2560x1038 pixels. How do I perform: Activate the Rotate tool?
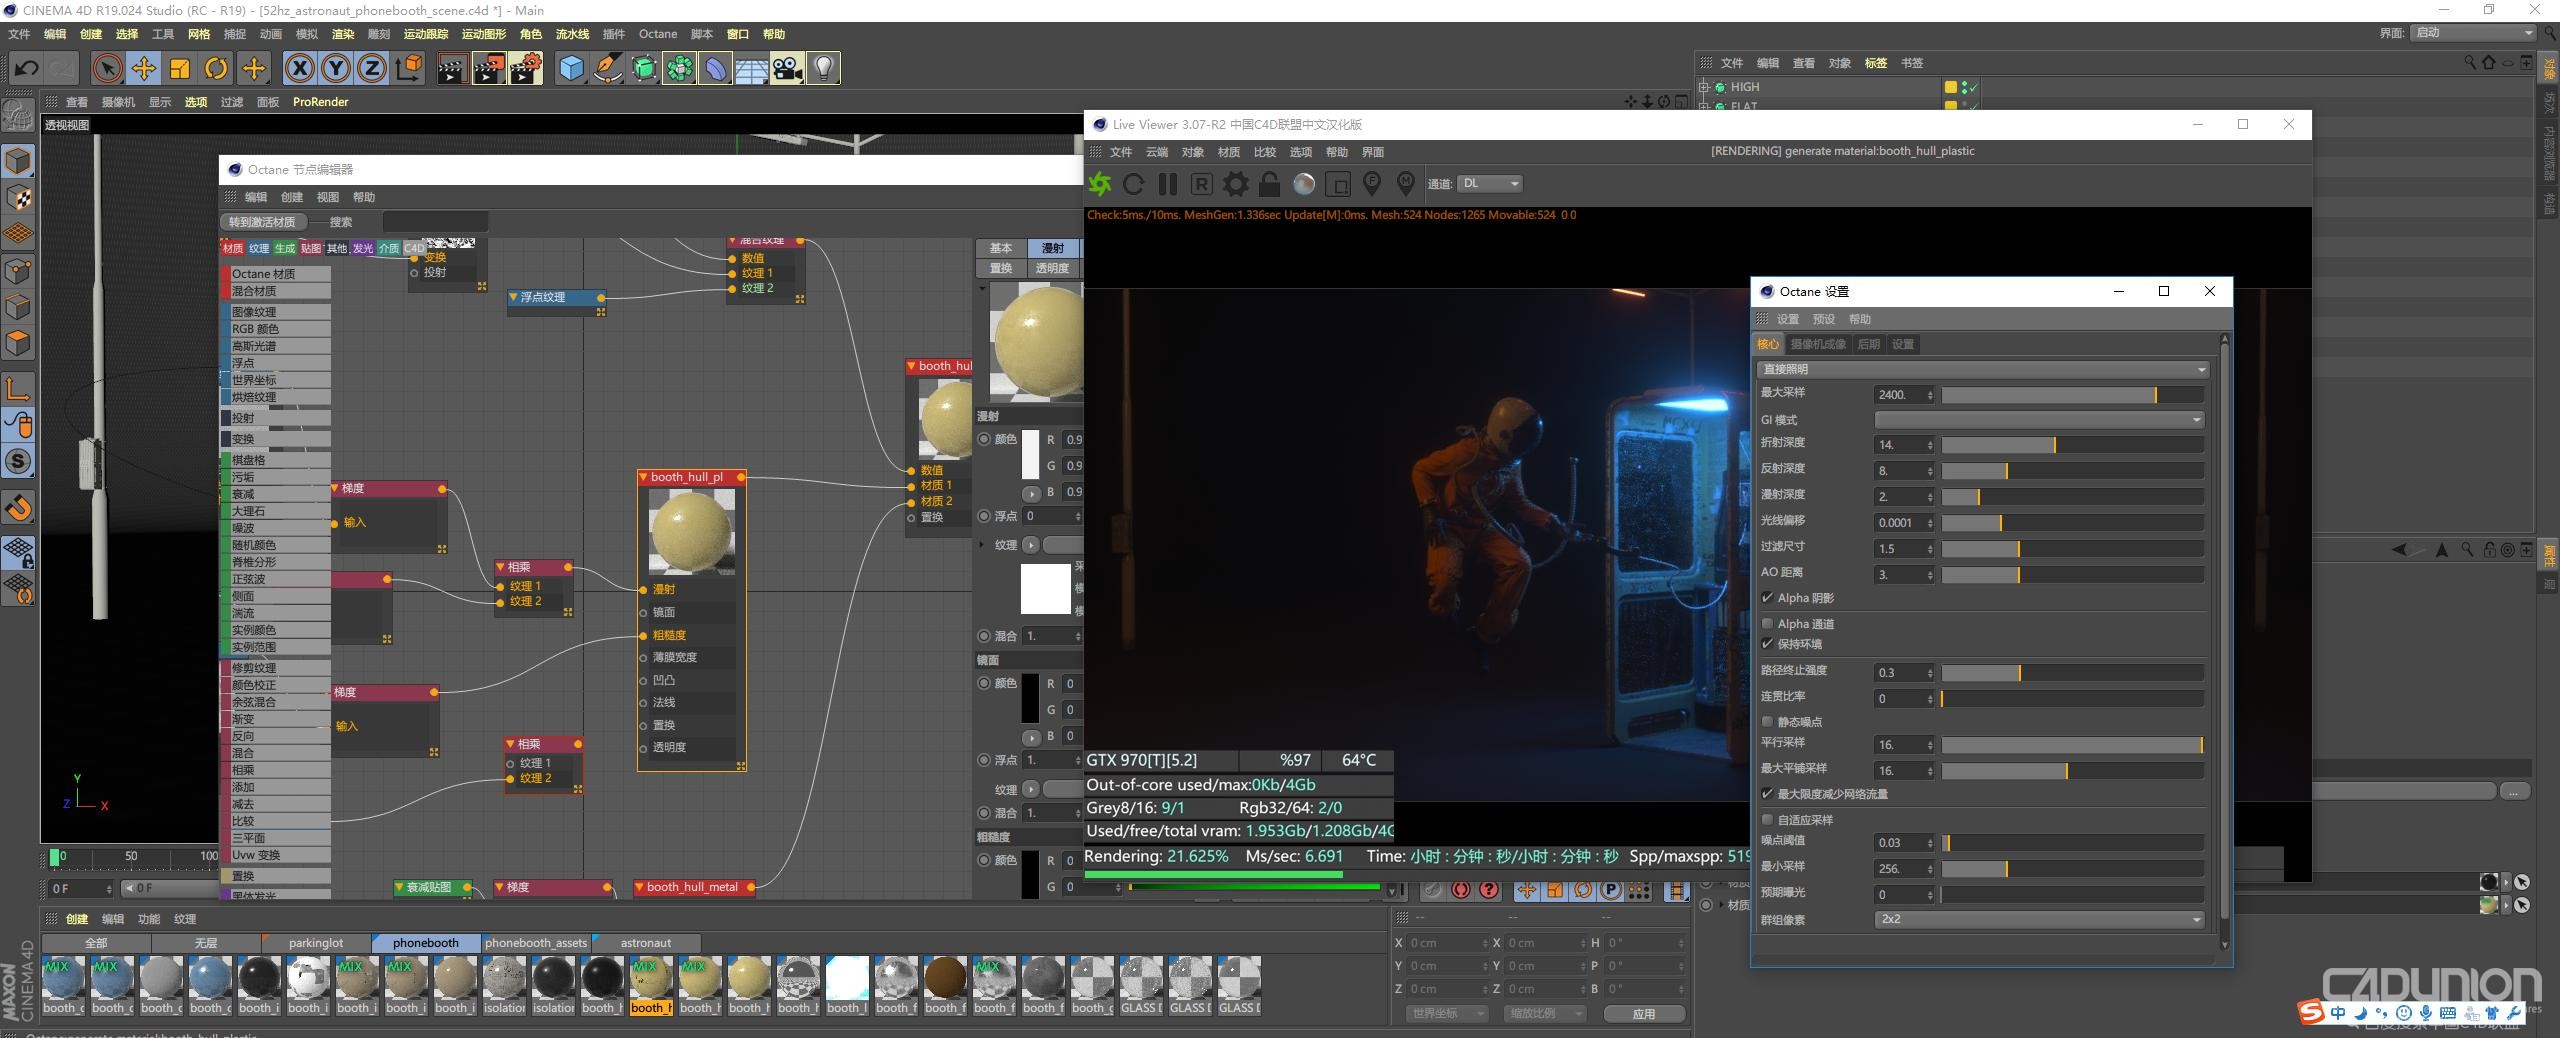pyautogui.click(x=216, y=68)
